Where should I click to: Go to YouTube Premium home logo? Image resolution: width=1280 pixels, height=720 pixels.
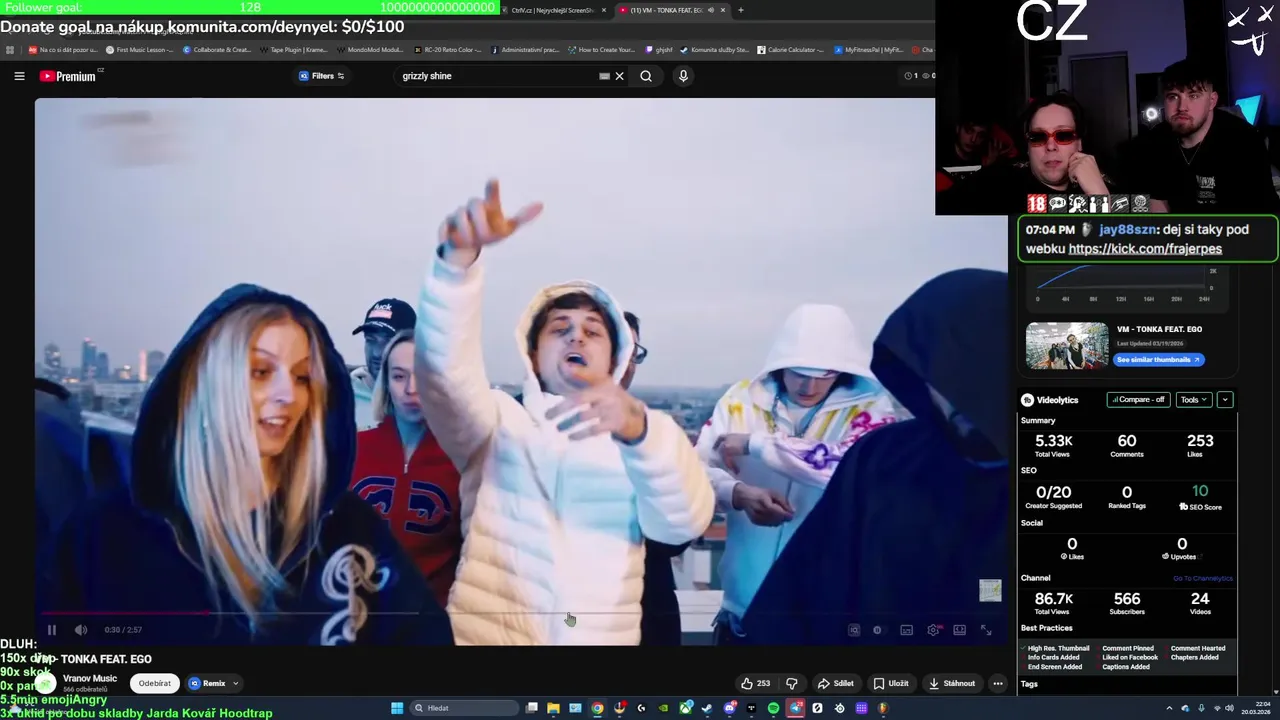tap(68, 76)
